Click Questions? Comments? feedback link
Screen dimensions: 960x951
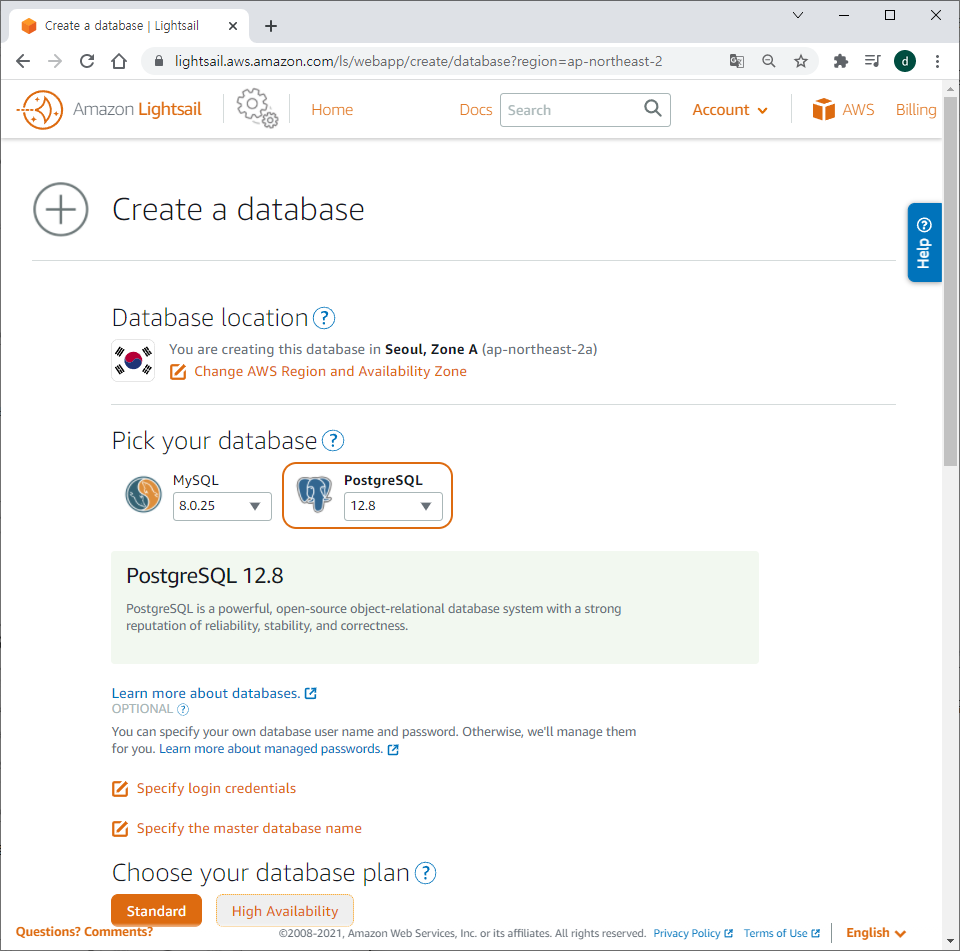84,932
